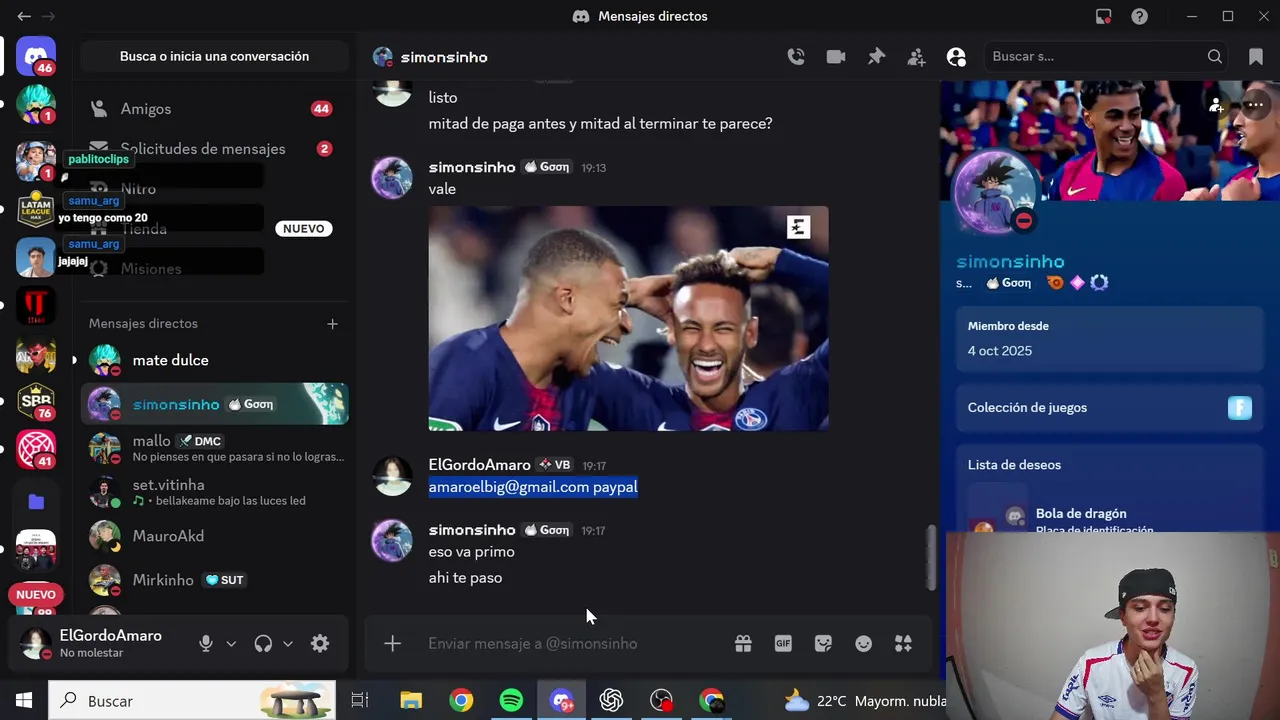
Task: Open own user panel ElGordoAmaro
Action: pos(100,644)
